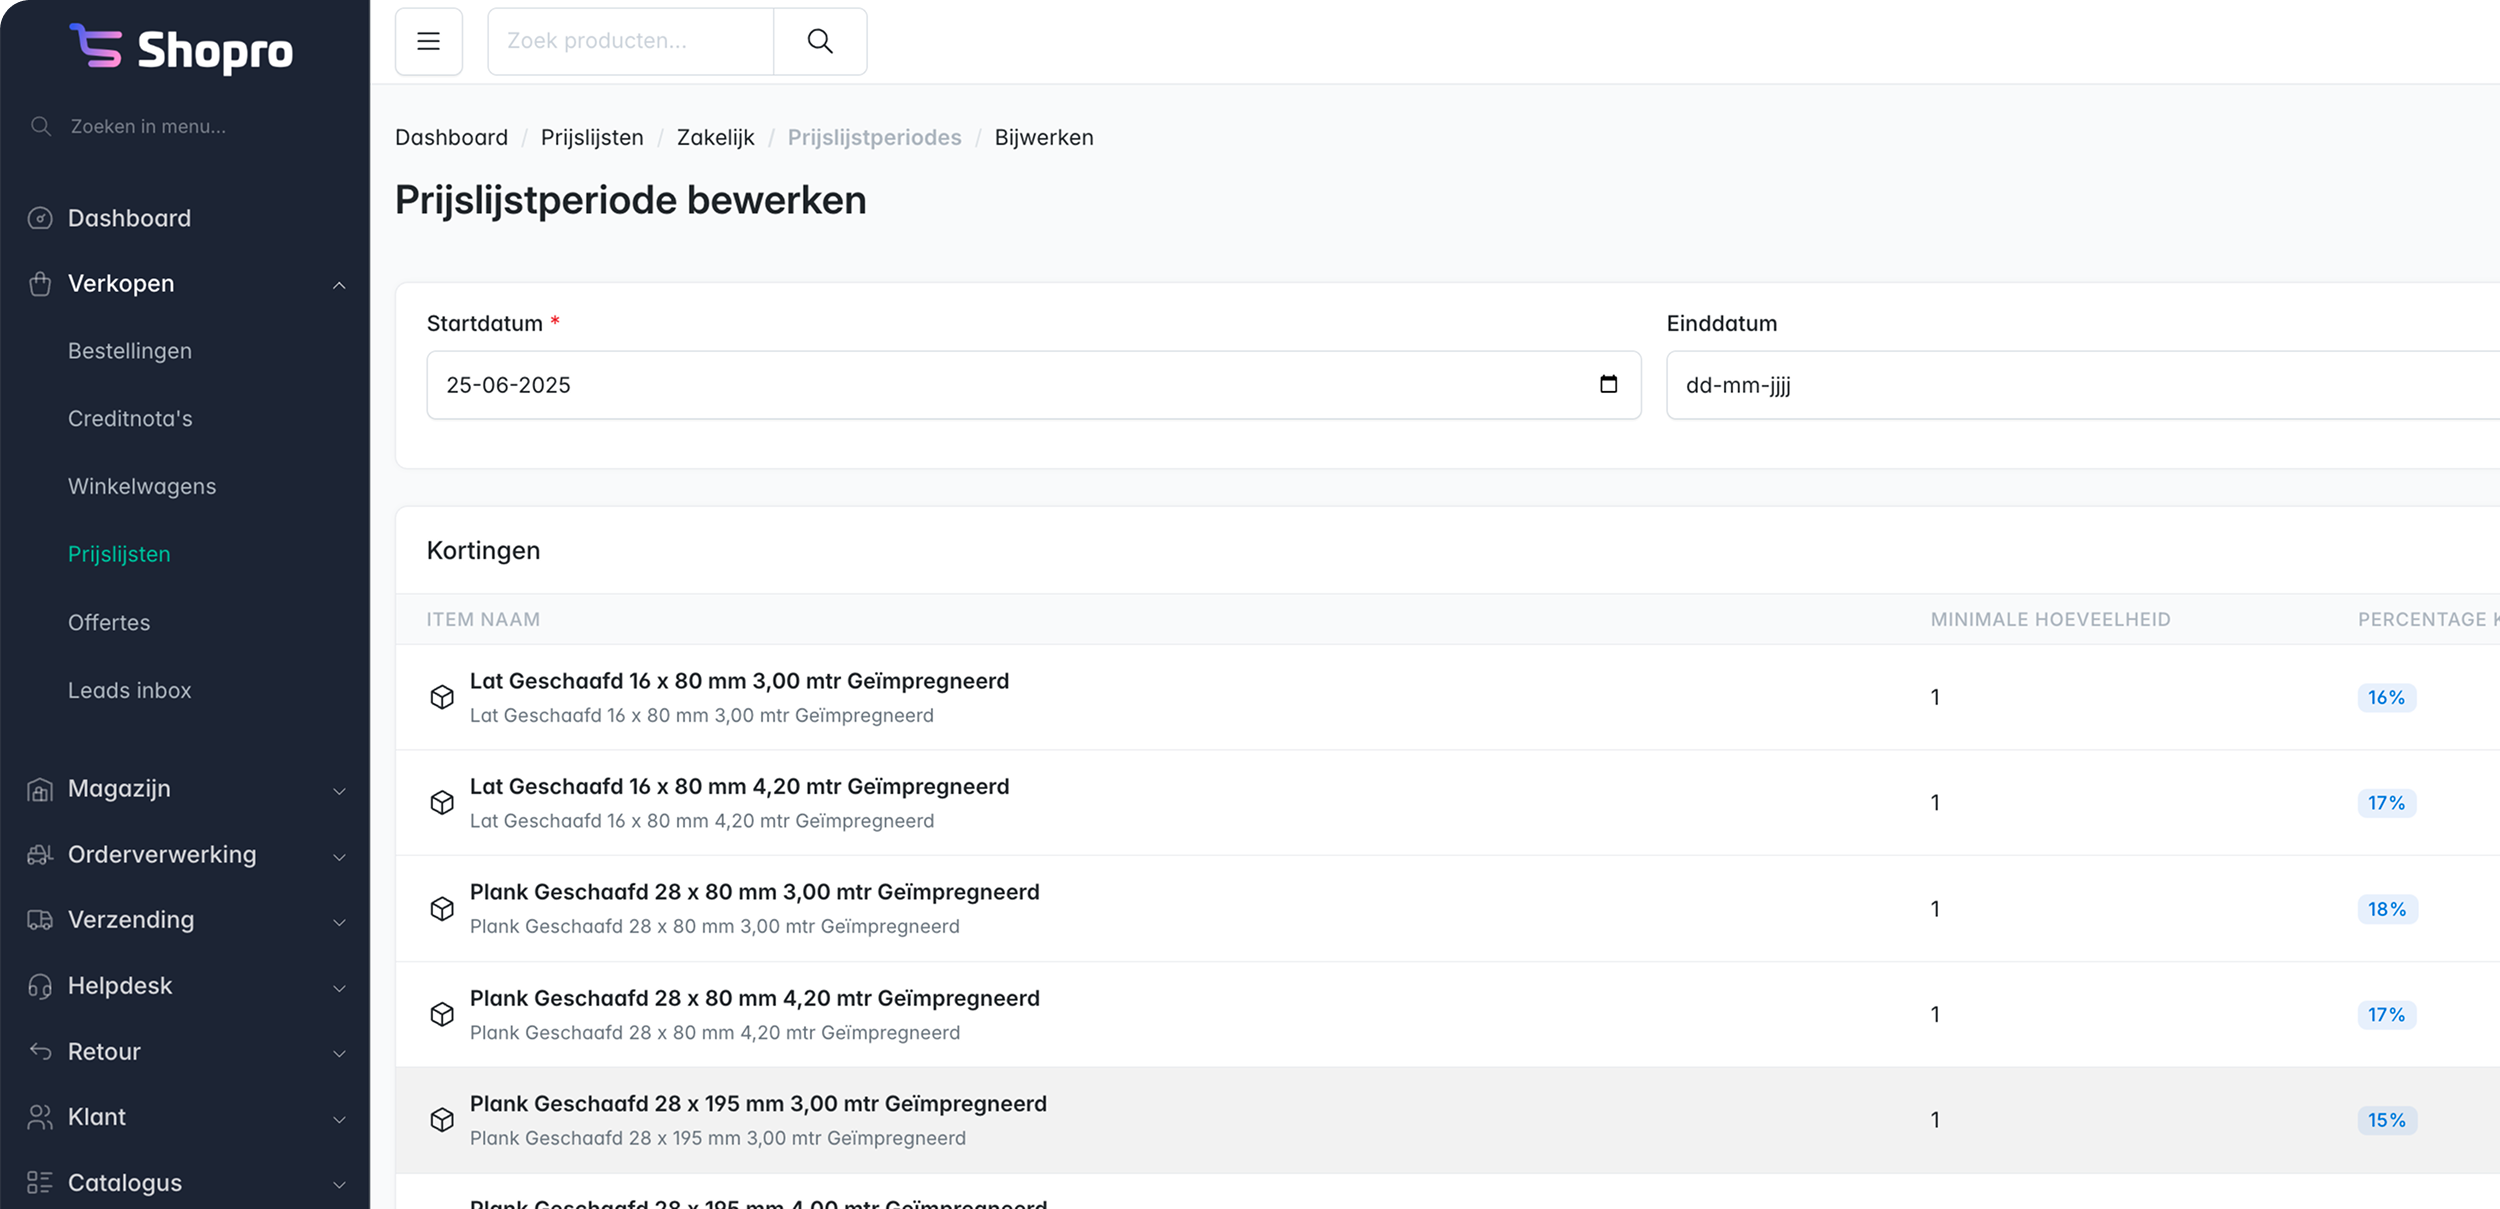Open Bestellingen in the sidebar
2500x1209 pixels.
pos(130,351)
